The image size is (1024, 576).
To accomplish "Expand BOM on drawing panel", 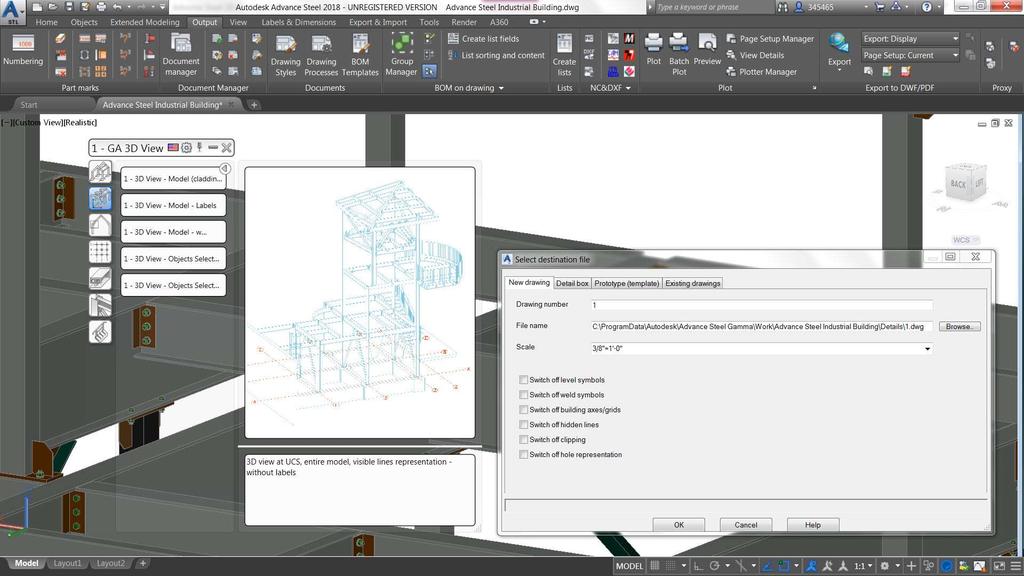I will 469,88.
